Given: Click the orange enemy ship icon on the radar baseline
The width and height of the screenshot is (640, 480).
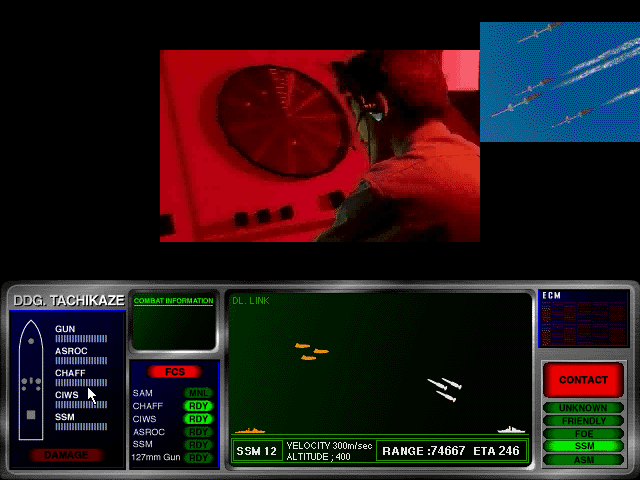Looking at the screenshot, I should [250, 431].
